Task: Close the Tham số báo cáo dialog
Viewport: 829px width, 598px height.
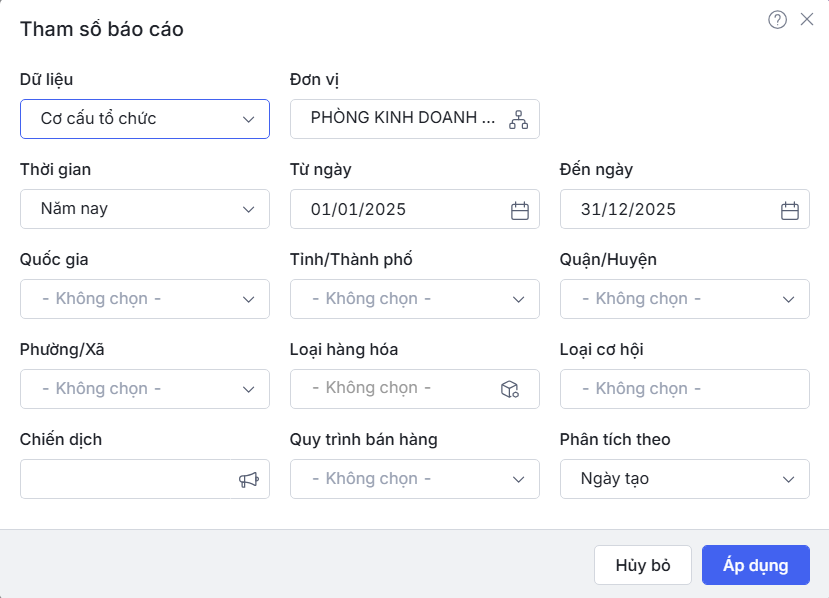Action: click(x=807, y=20)
